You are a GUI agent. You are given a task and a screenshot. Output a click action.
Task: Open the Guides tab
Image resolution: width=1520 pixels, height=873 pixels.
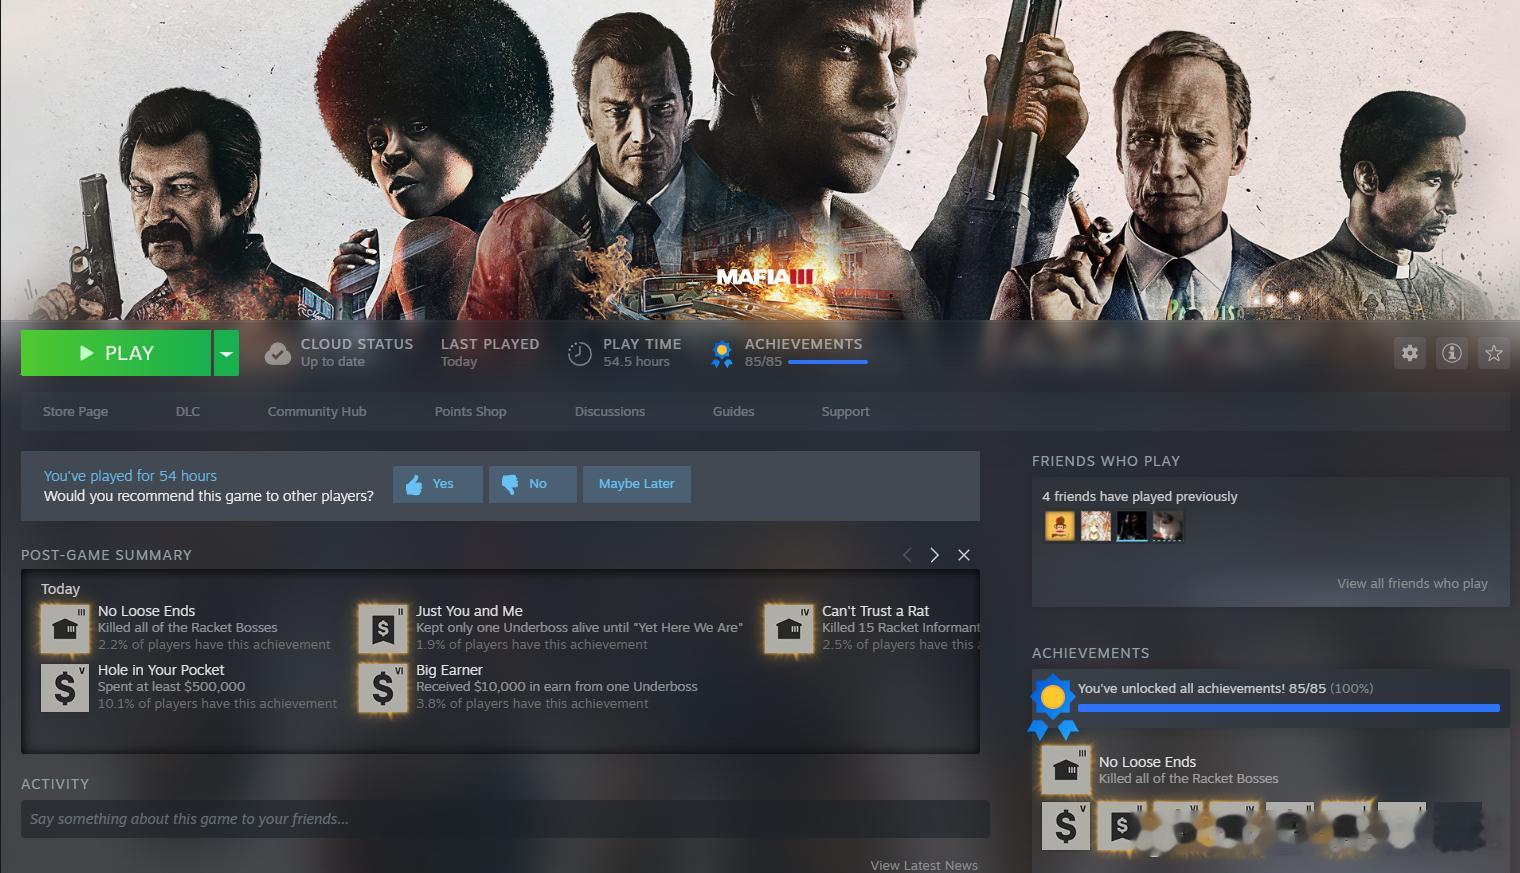pyautogui.click(x=733, y=411)
